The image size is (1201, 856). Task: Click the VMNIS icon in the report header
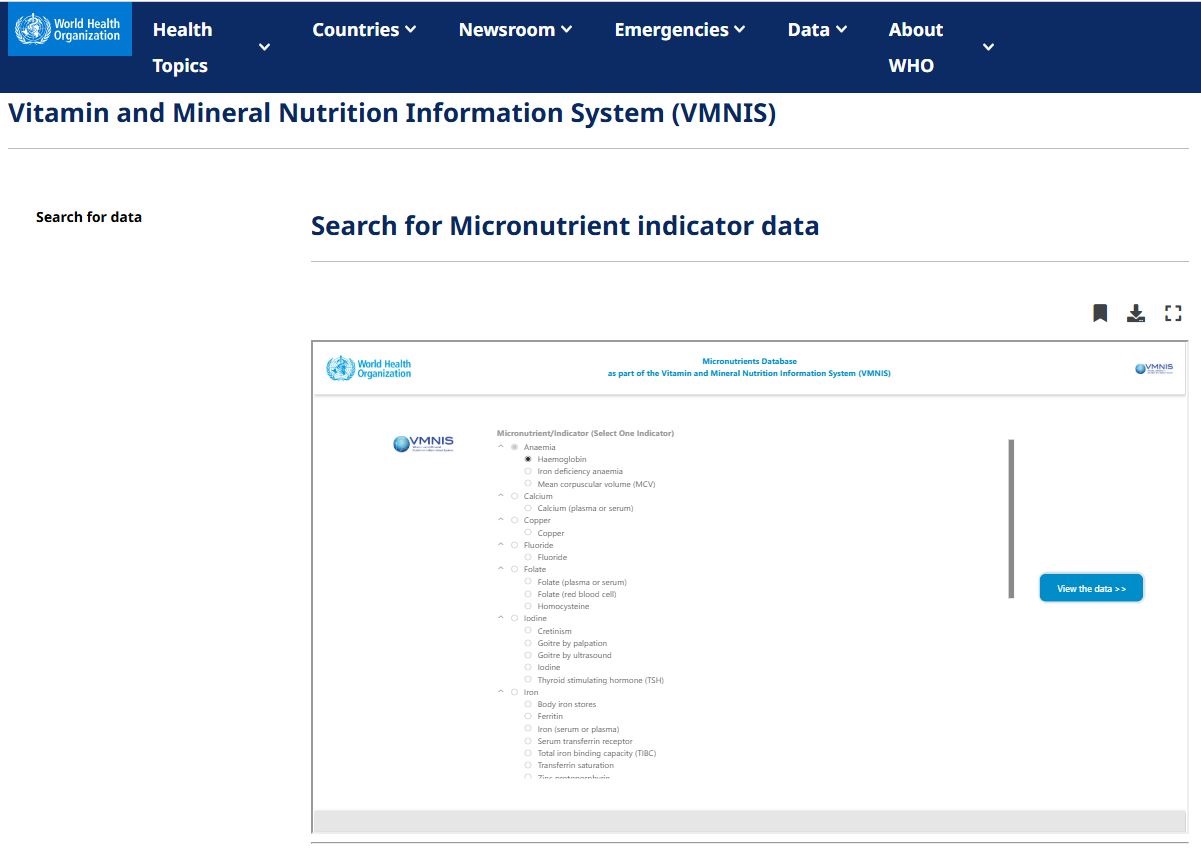click(1155, 367)
